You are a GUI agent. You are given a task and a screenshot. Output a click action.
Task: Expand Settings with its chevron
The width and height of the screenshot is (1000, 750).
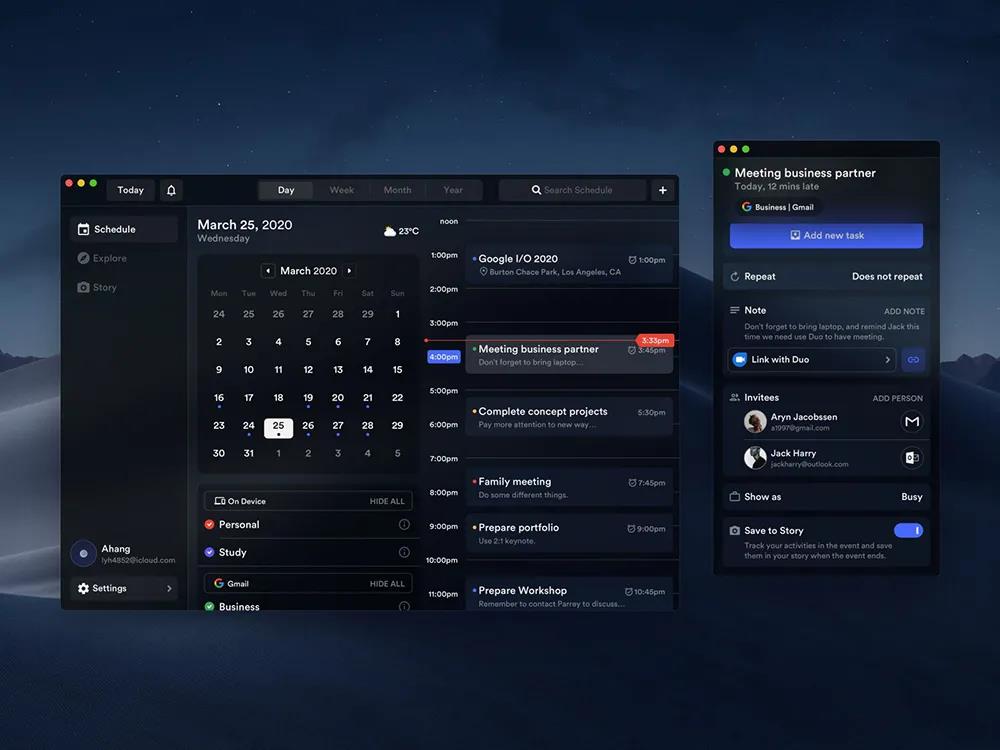[x=169, y=588]
